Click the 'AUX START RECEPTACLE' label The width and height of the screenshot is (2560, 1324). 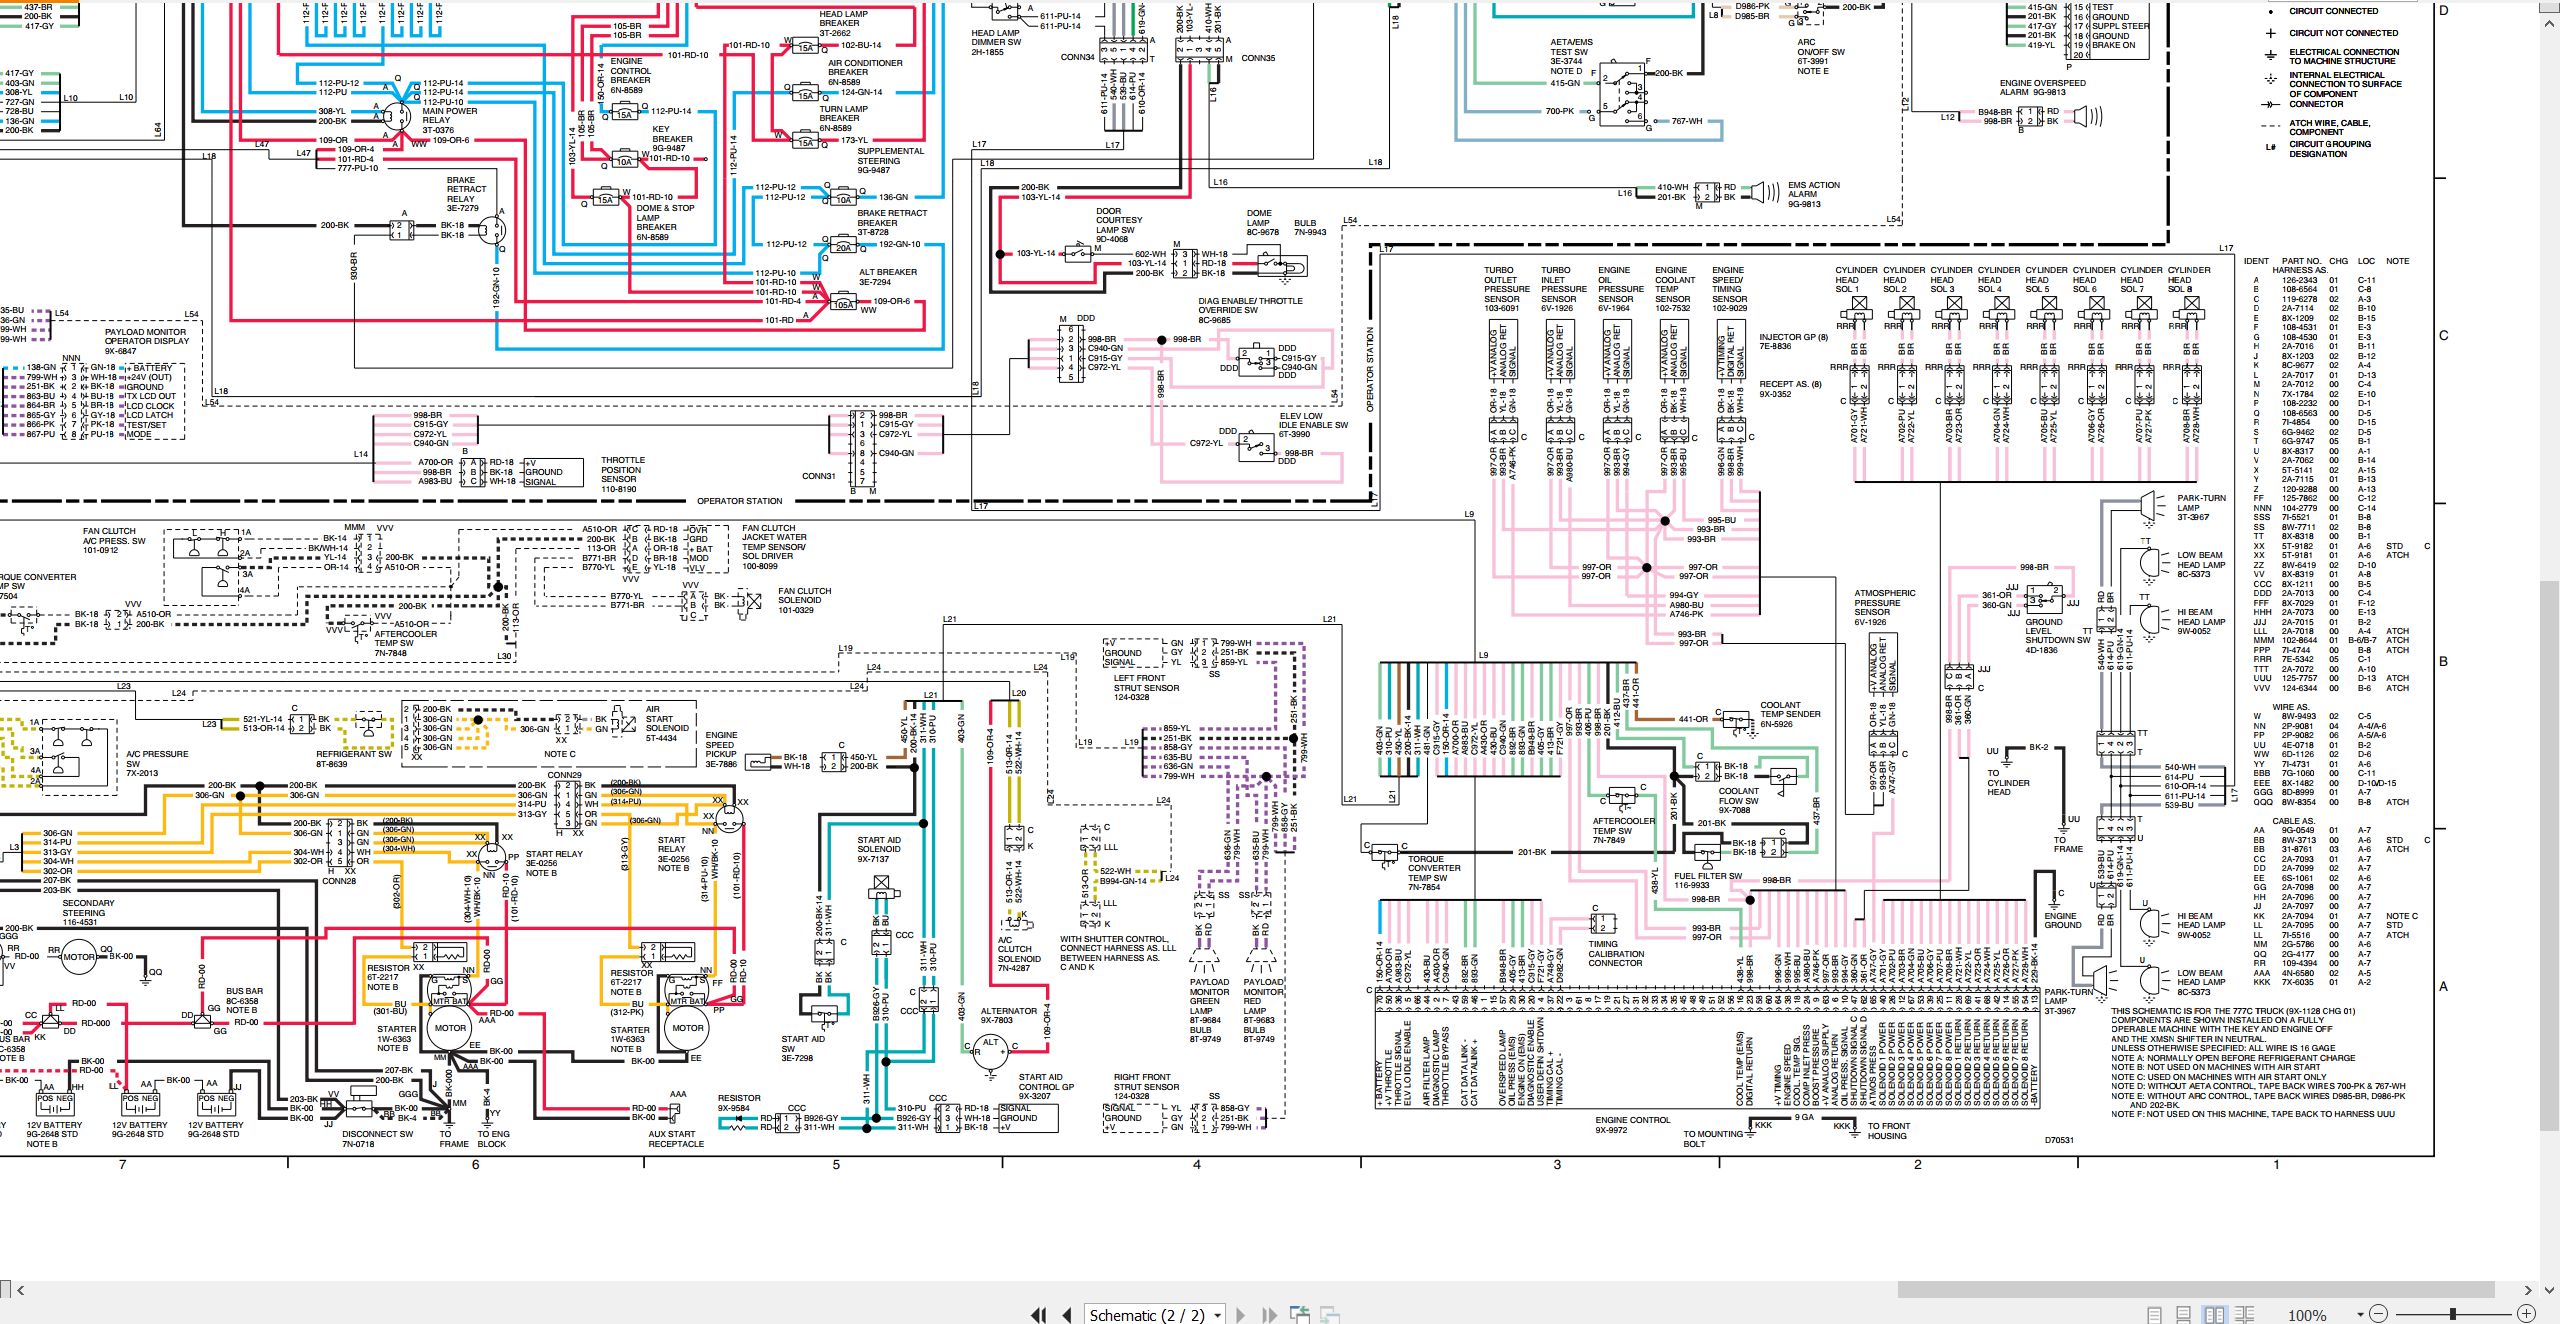click(x=675, y=1139)
